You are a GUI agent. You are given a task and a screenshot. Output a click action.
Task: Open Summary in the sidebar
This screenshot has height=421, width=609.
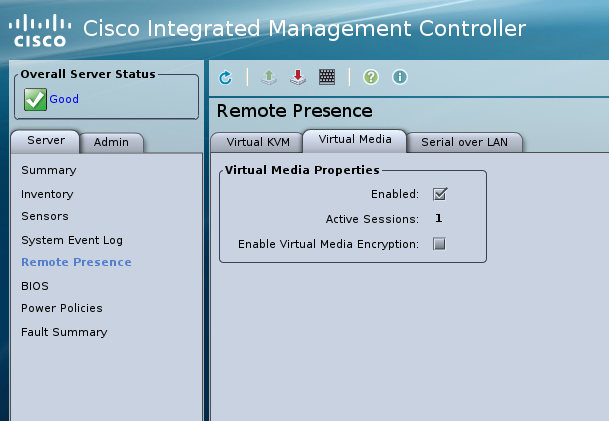tap(49, 170)
